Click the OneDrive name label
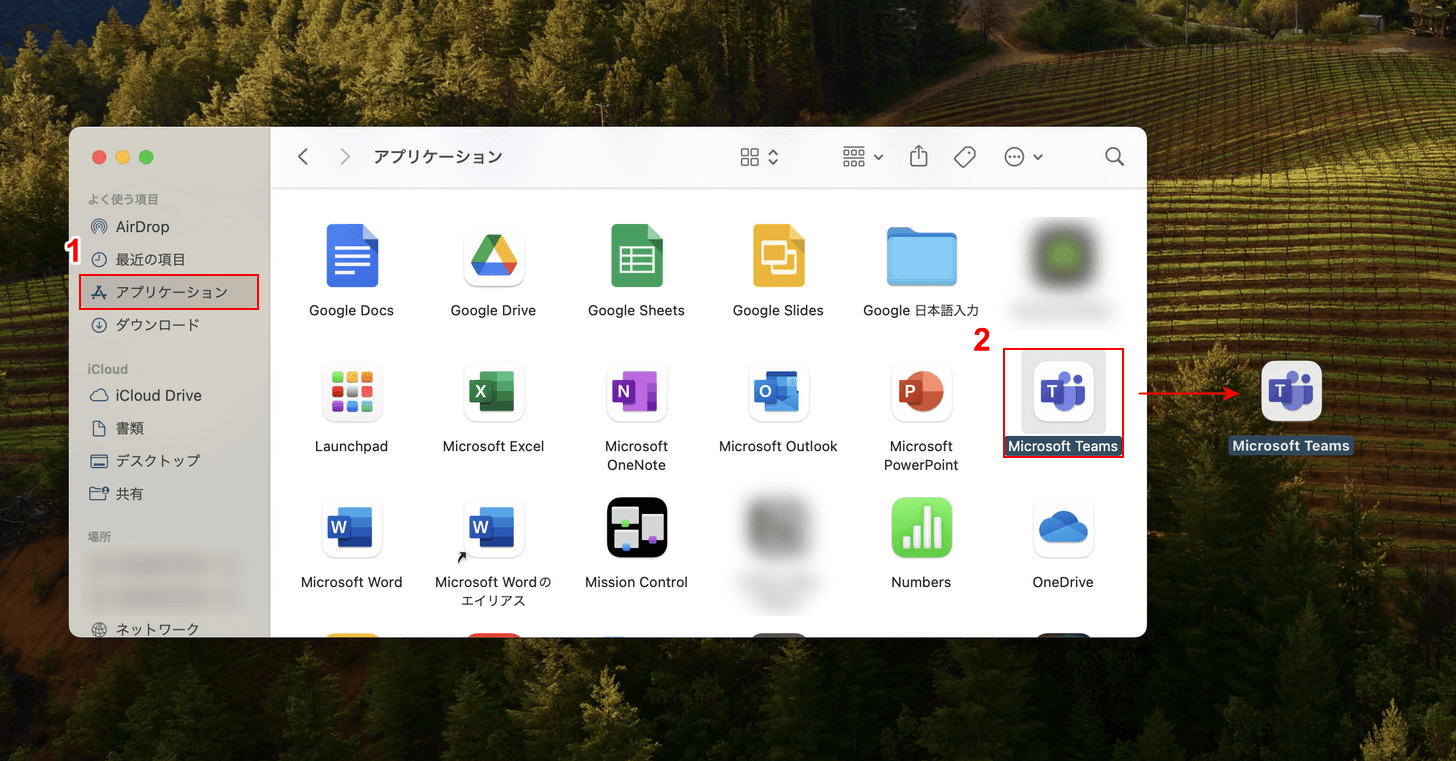 1063,582
